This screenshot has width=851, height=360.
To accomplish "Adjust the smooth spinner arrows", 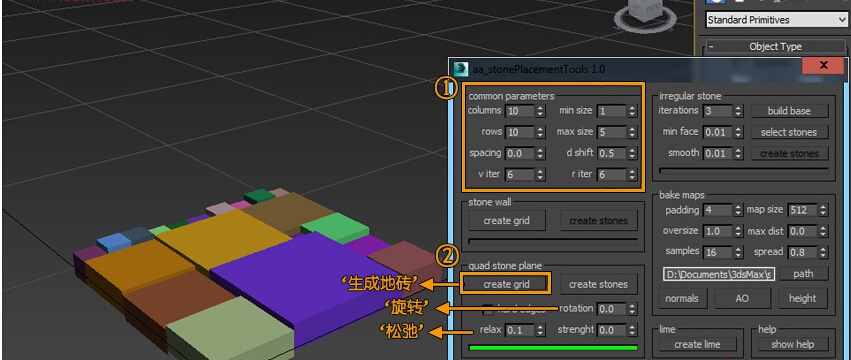I will (738, 153).
